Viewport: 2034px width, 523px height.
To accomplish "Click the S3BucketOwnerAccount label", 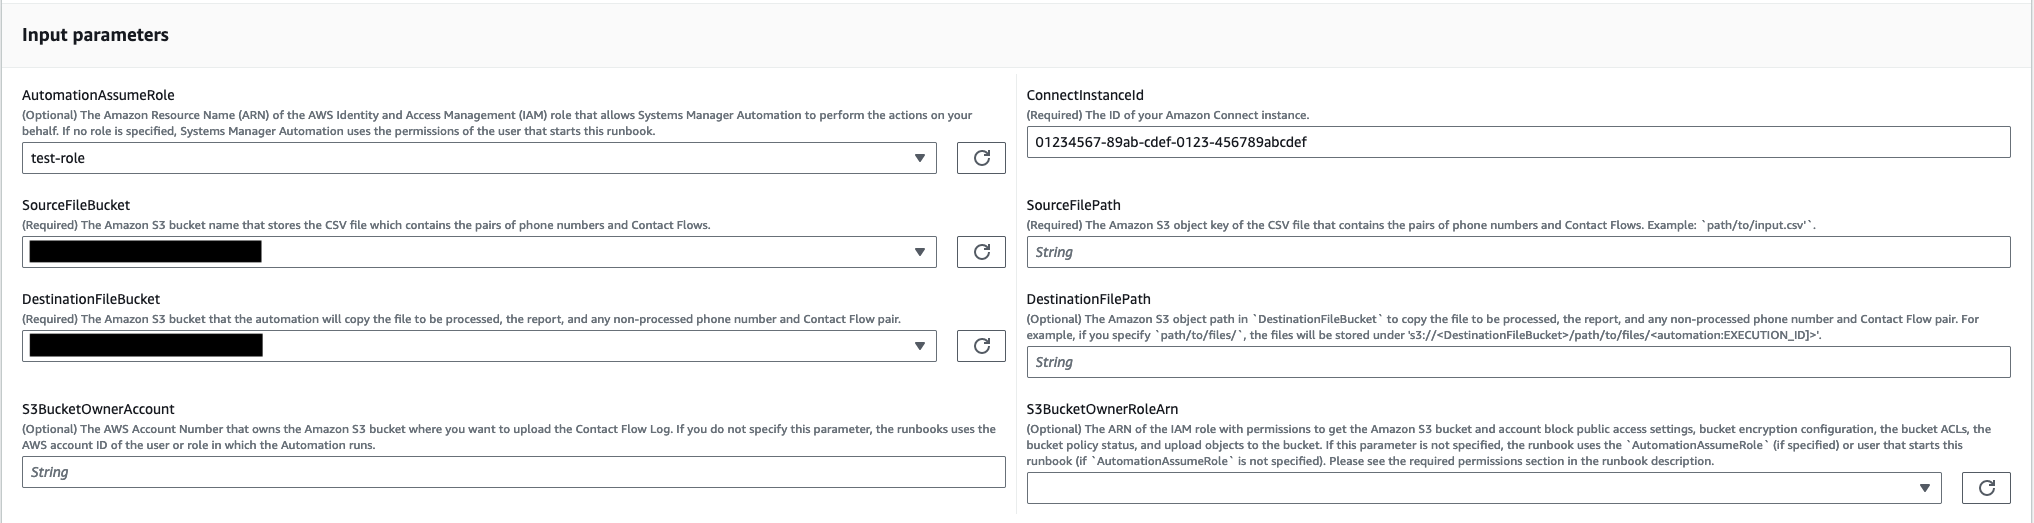I will click(98, 409).
